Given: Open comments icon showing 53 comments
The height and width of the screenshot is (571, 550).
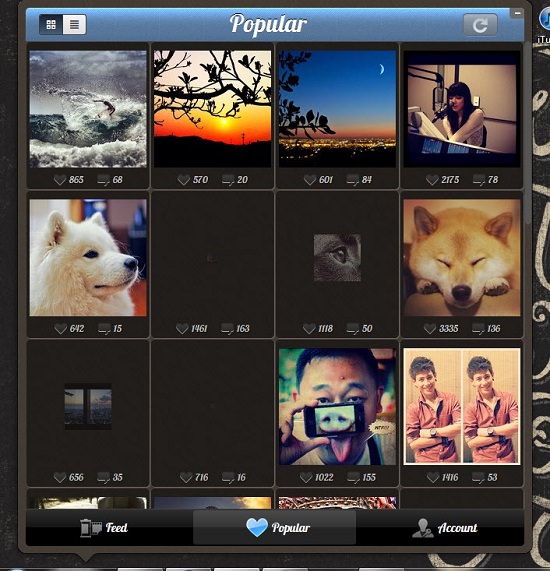Looking at the screenshot, I should click(x=478, y=477).
